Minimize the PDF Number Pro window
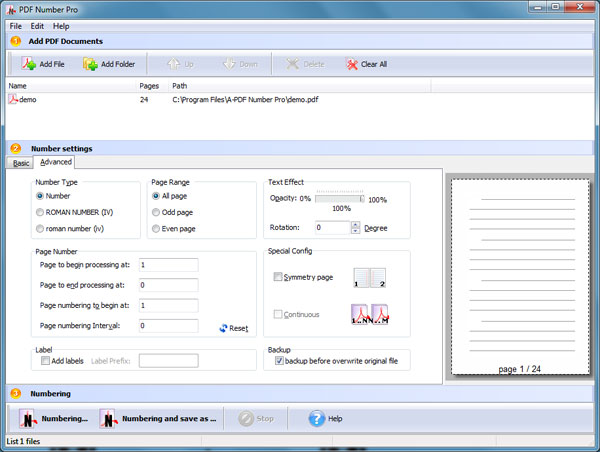The image size is (600, 452). [538, 7]
